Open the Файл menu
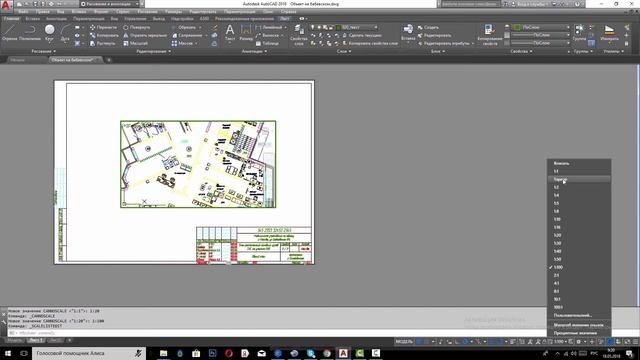This screenshot has height=360, width=640. pyautogui.click(x=23, y=12)
